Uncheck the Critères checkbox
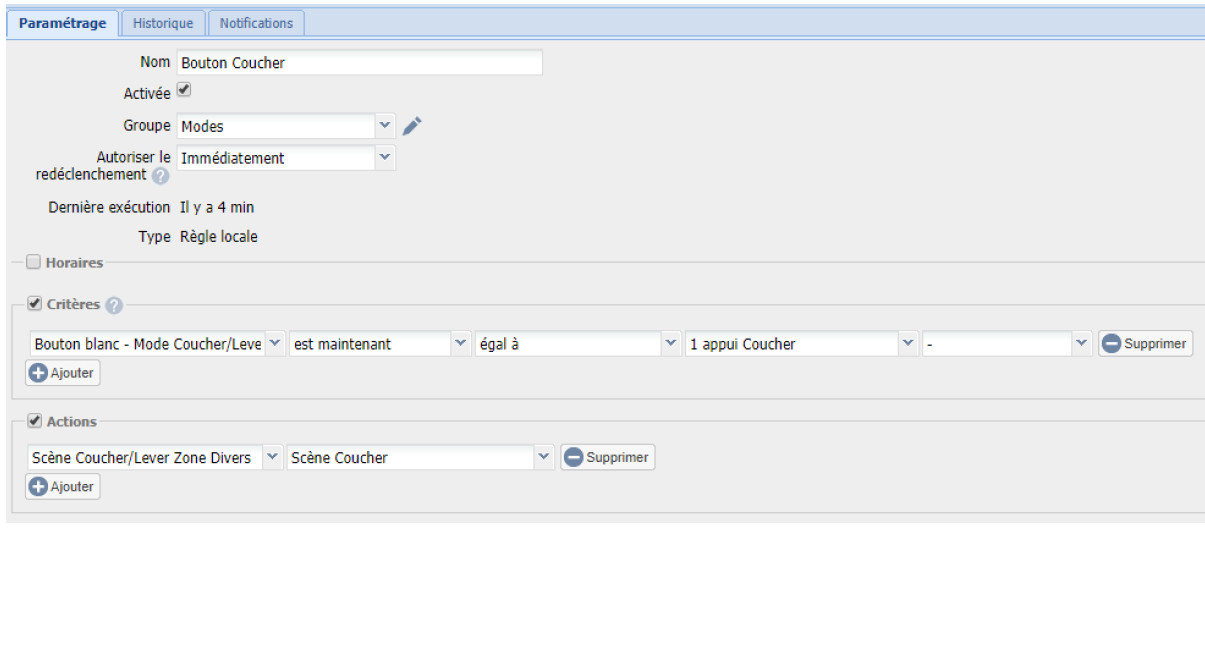Image resolution: width=1205 pixels, height=648 pixels. pyautogui.click(x=35, y=304)
